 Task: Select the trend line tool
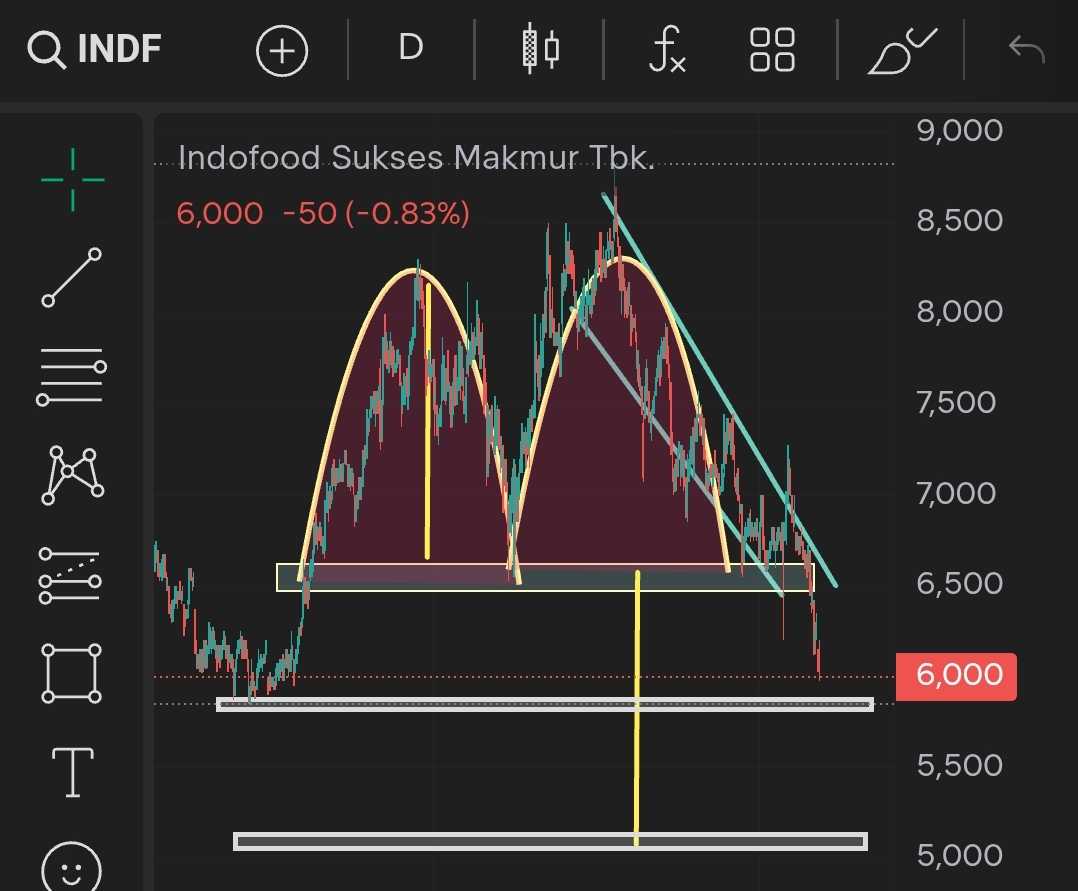(x=72, y=278)
